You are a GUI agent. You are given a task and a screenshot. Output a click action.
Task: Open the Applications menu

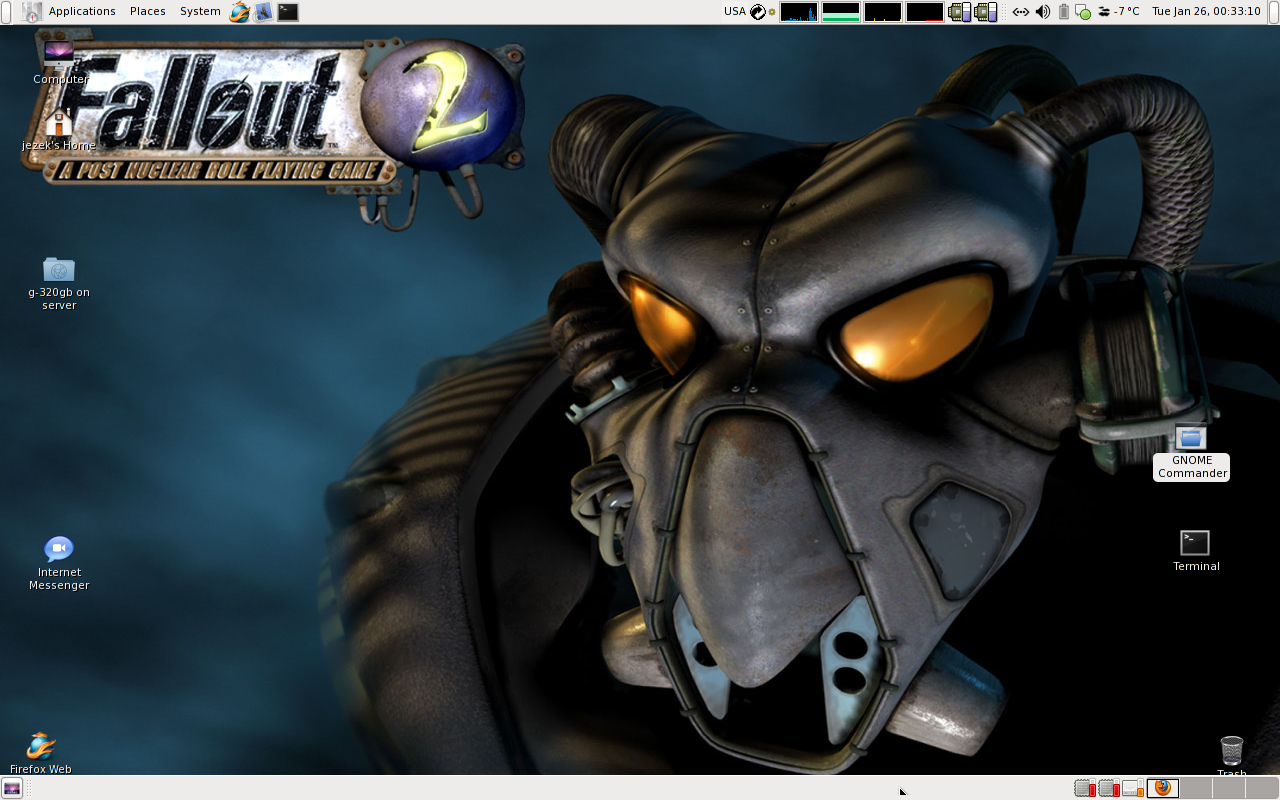82,11
